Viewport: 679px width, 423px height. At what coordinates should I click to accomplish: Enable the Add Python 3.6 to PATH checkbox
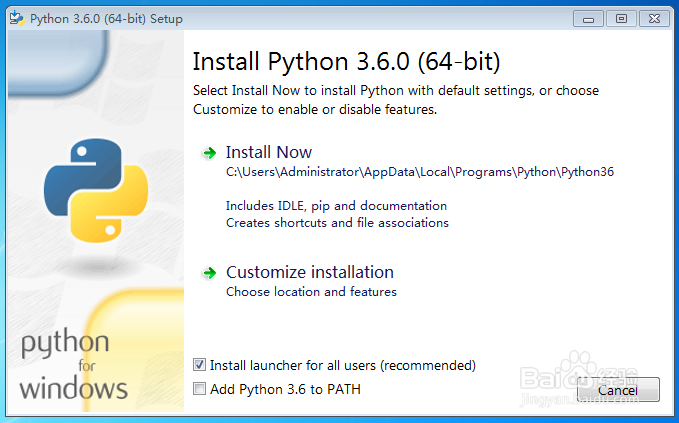(x=200, y=389)
